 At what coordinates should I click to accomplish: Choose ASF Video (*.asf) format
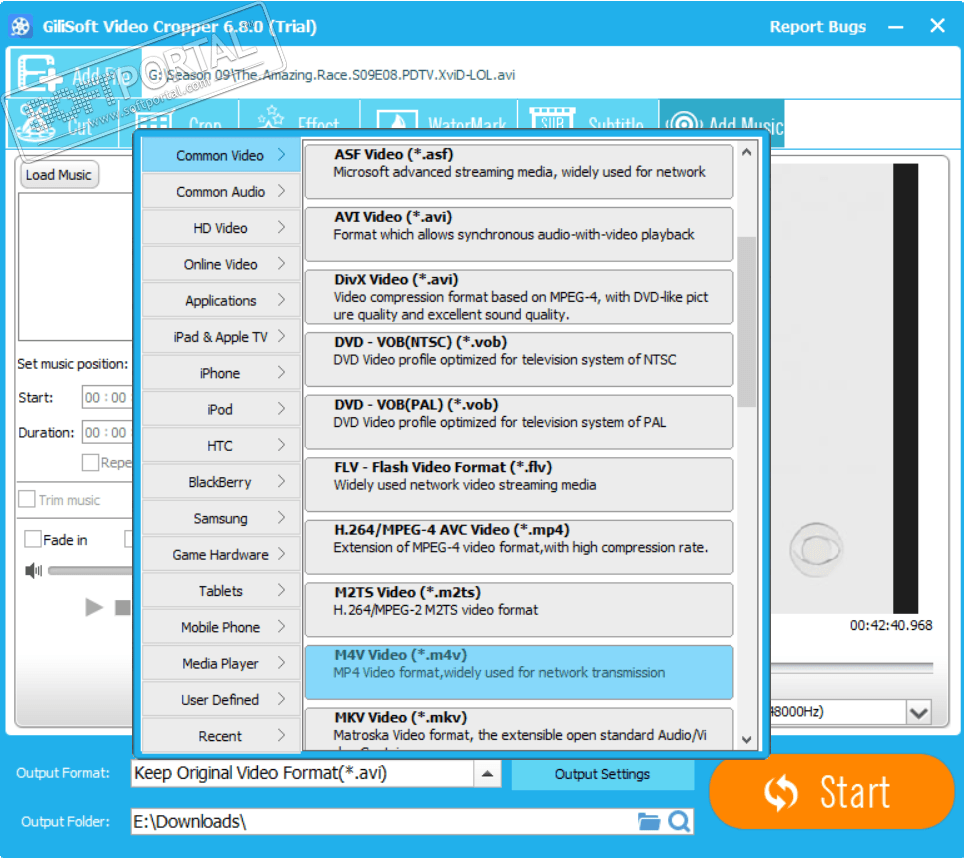519,171
